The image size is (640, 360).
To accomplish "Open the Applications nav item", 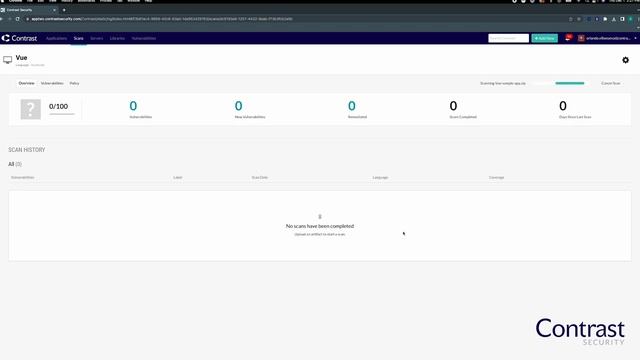I will tap(56, 38).
